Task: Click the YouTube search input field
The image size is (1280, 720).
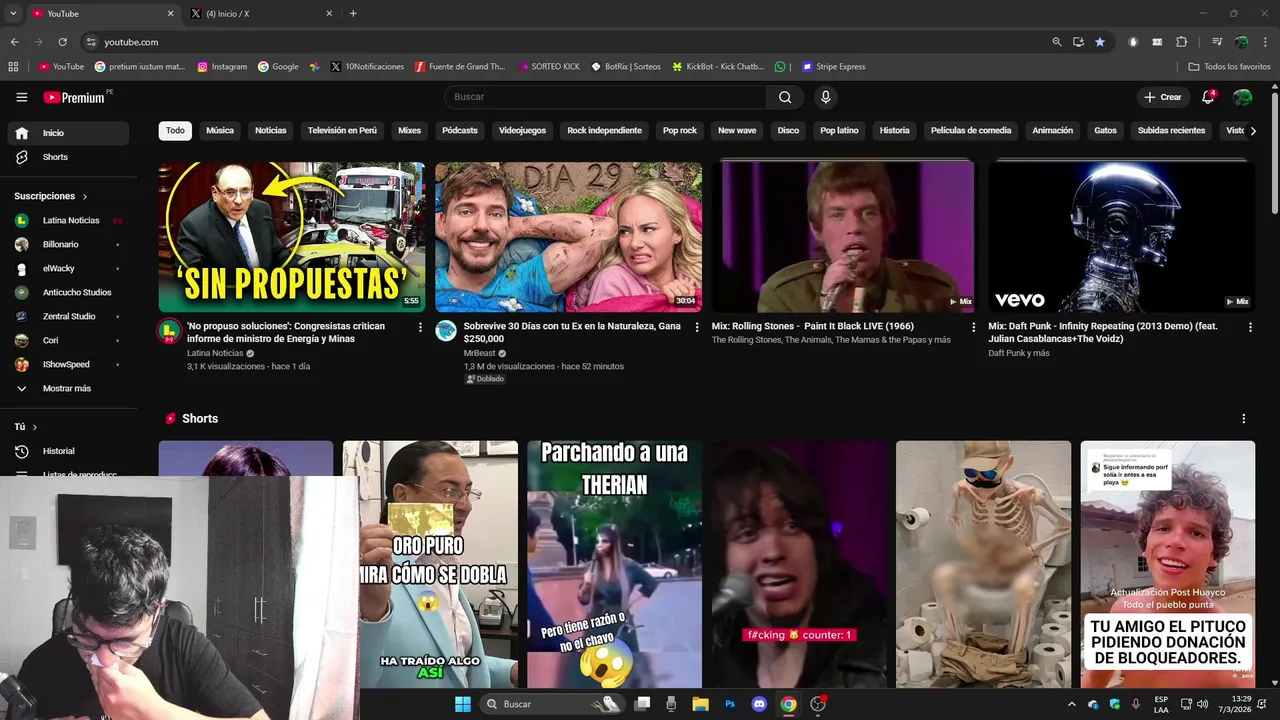Action: 605,97
